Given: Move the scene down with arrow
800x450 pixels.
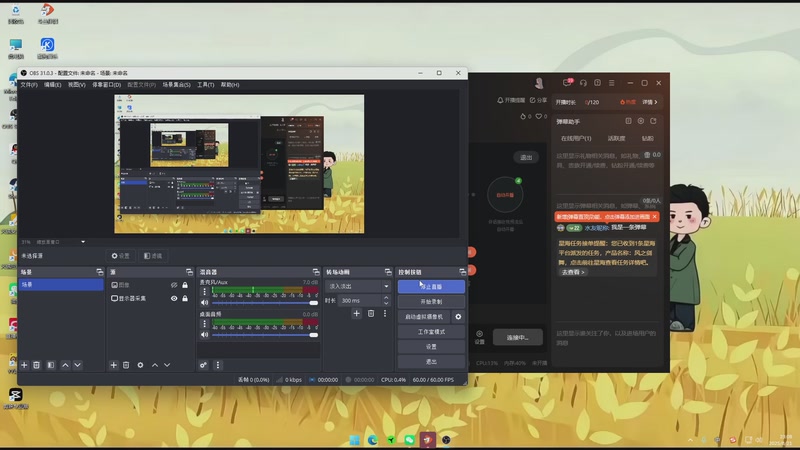Looking at the screenshot, I should 78,365.
